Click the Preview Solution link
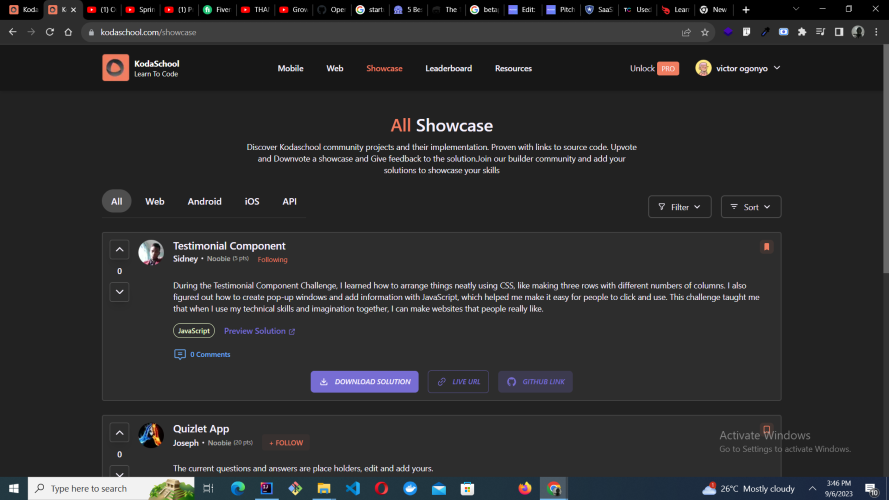This screenshot has height=500, width=889. [260, 331]
